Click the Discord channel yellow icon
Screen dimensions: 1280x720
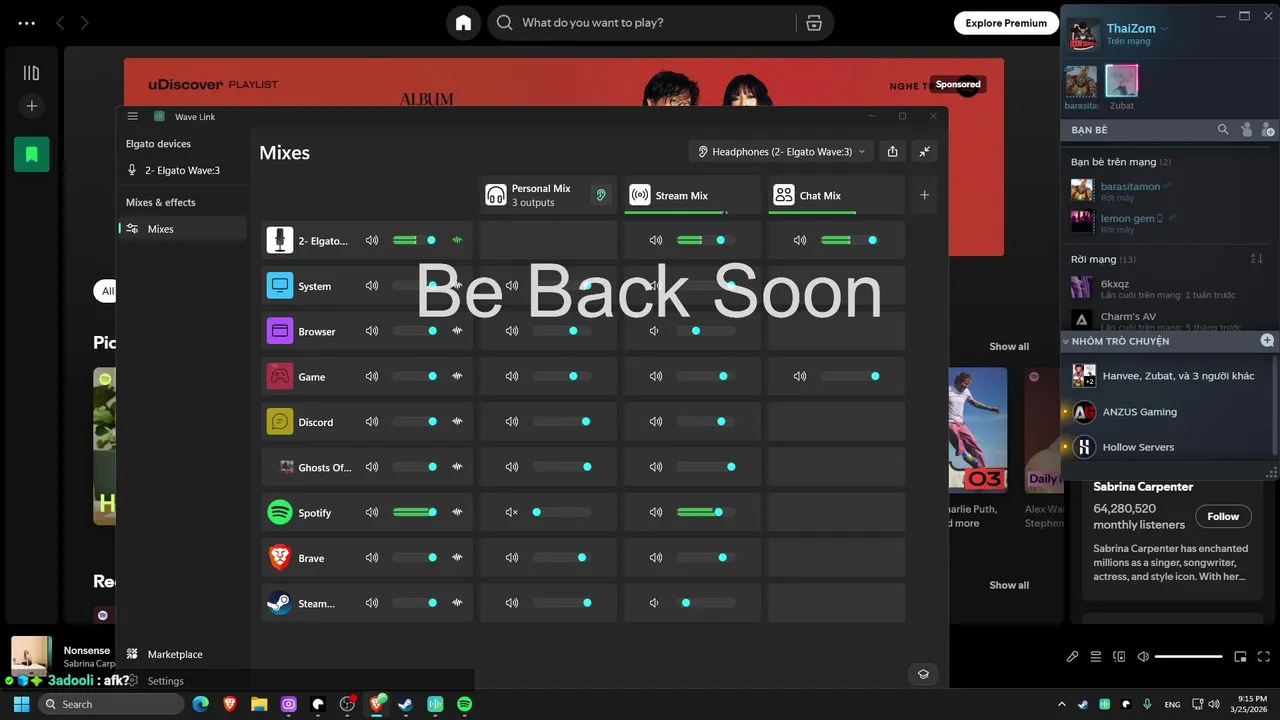click(x=280, y=422)
